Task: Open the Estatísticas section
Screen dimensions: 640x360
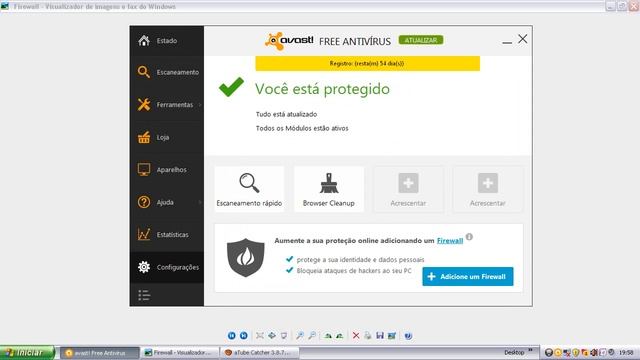Action: [x=167, y=235]
